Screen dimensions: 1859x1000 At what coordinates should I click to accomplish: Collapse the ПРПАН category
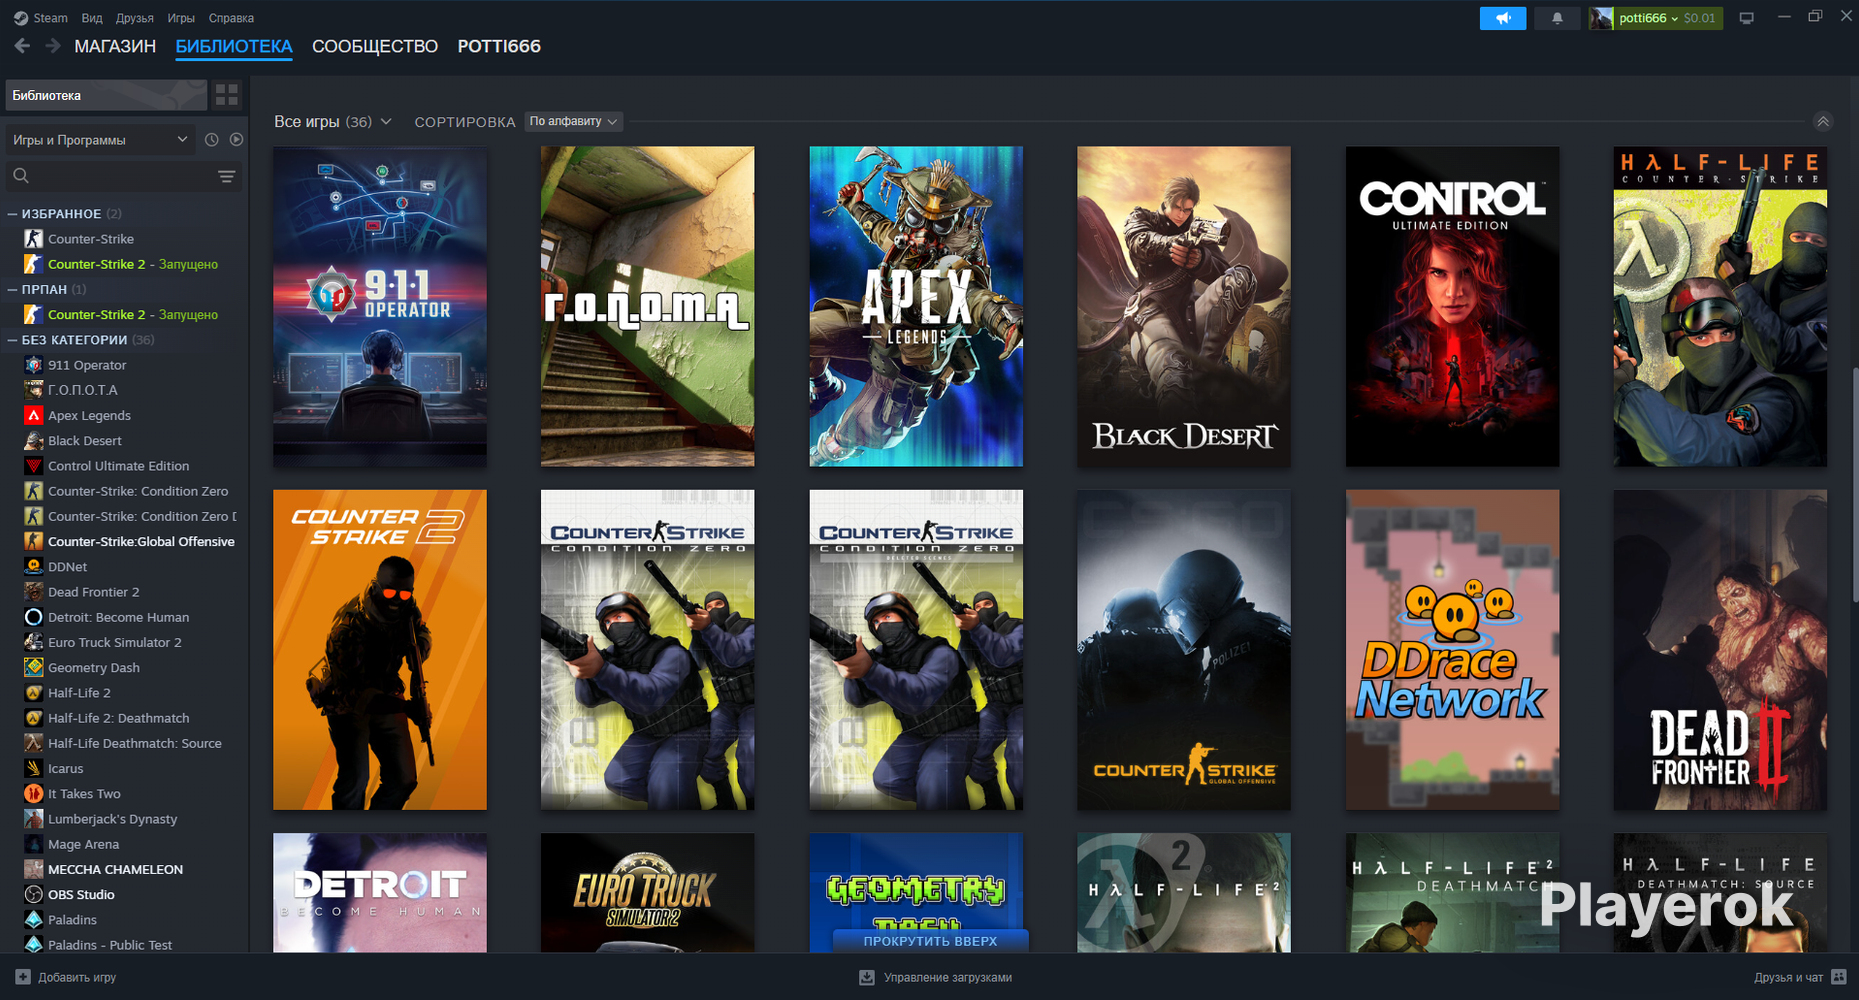click(13, 289)
